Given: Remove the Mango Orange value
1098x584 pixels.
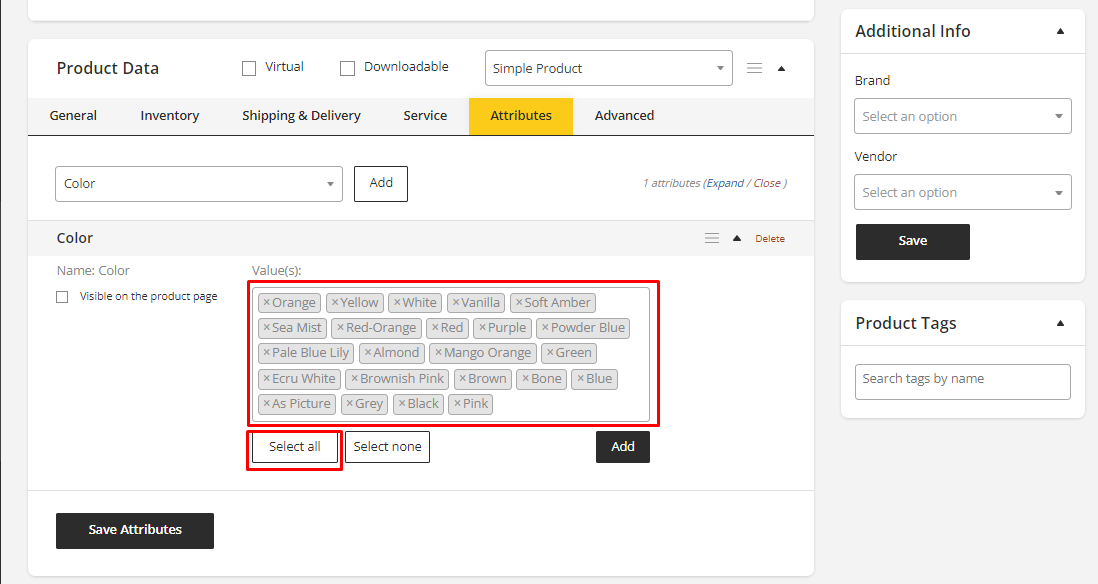Looking at the screenshot, I should (438, 353).
